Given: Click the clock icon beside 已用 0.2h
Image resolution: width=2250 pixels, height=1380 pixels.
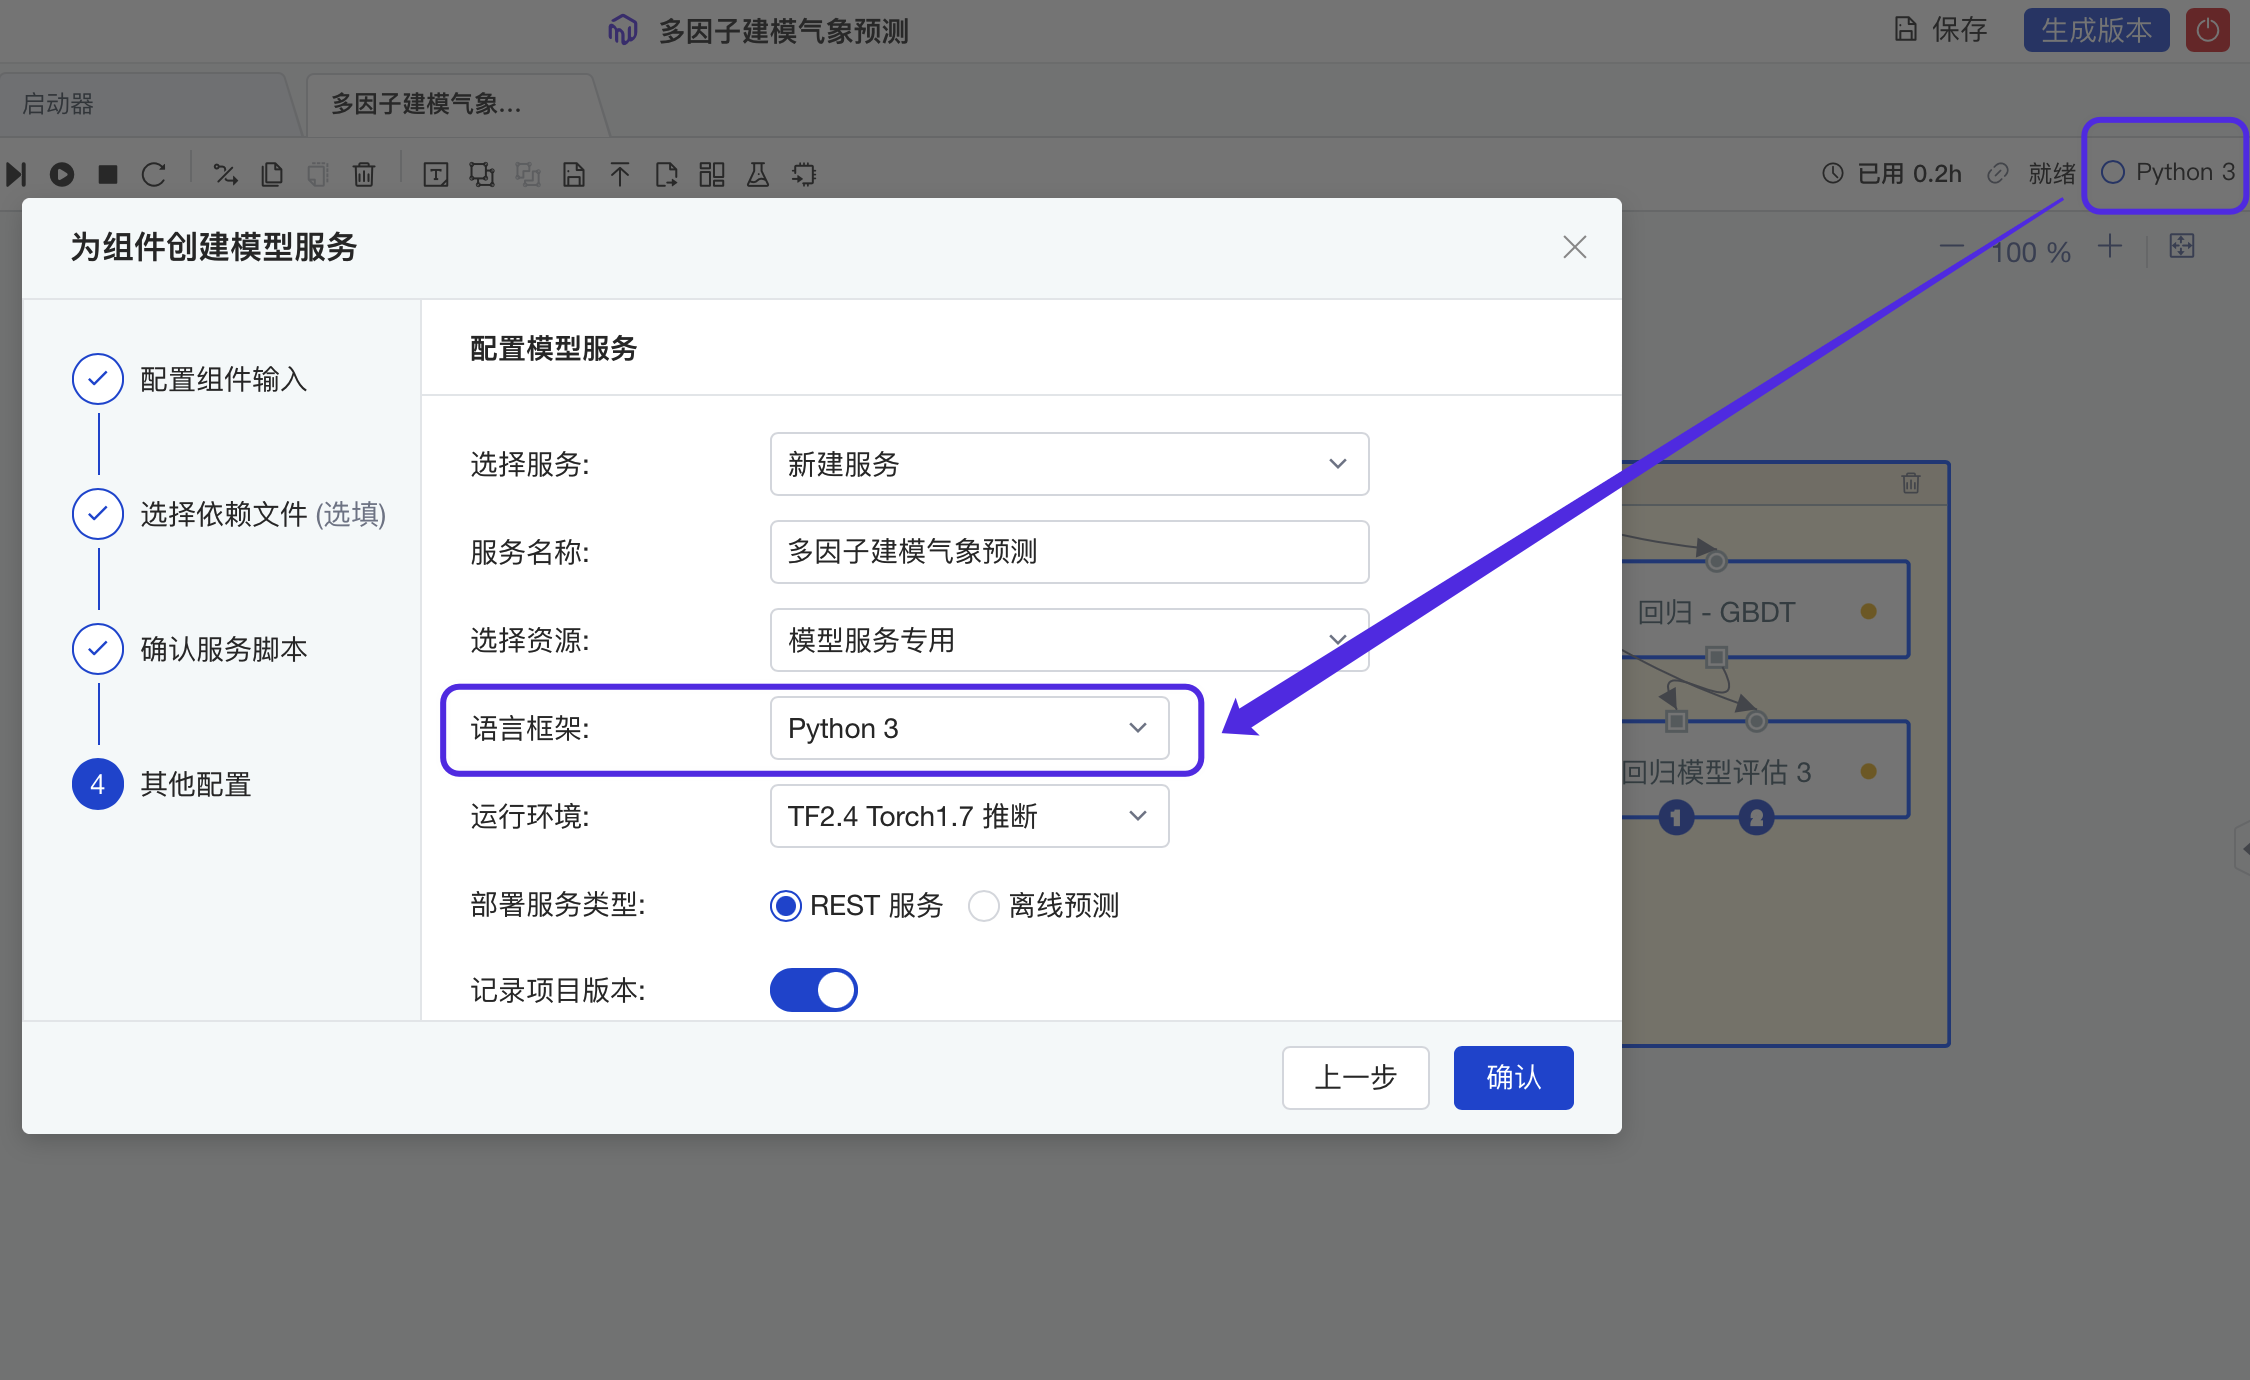Looking at the screenshot, I should pos(1832,173).
